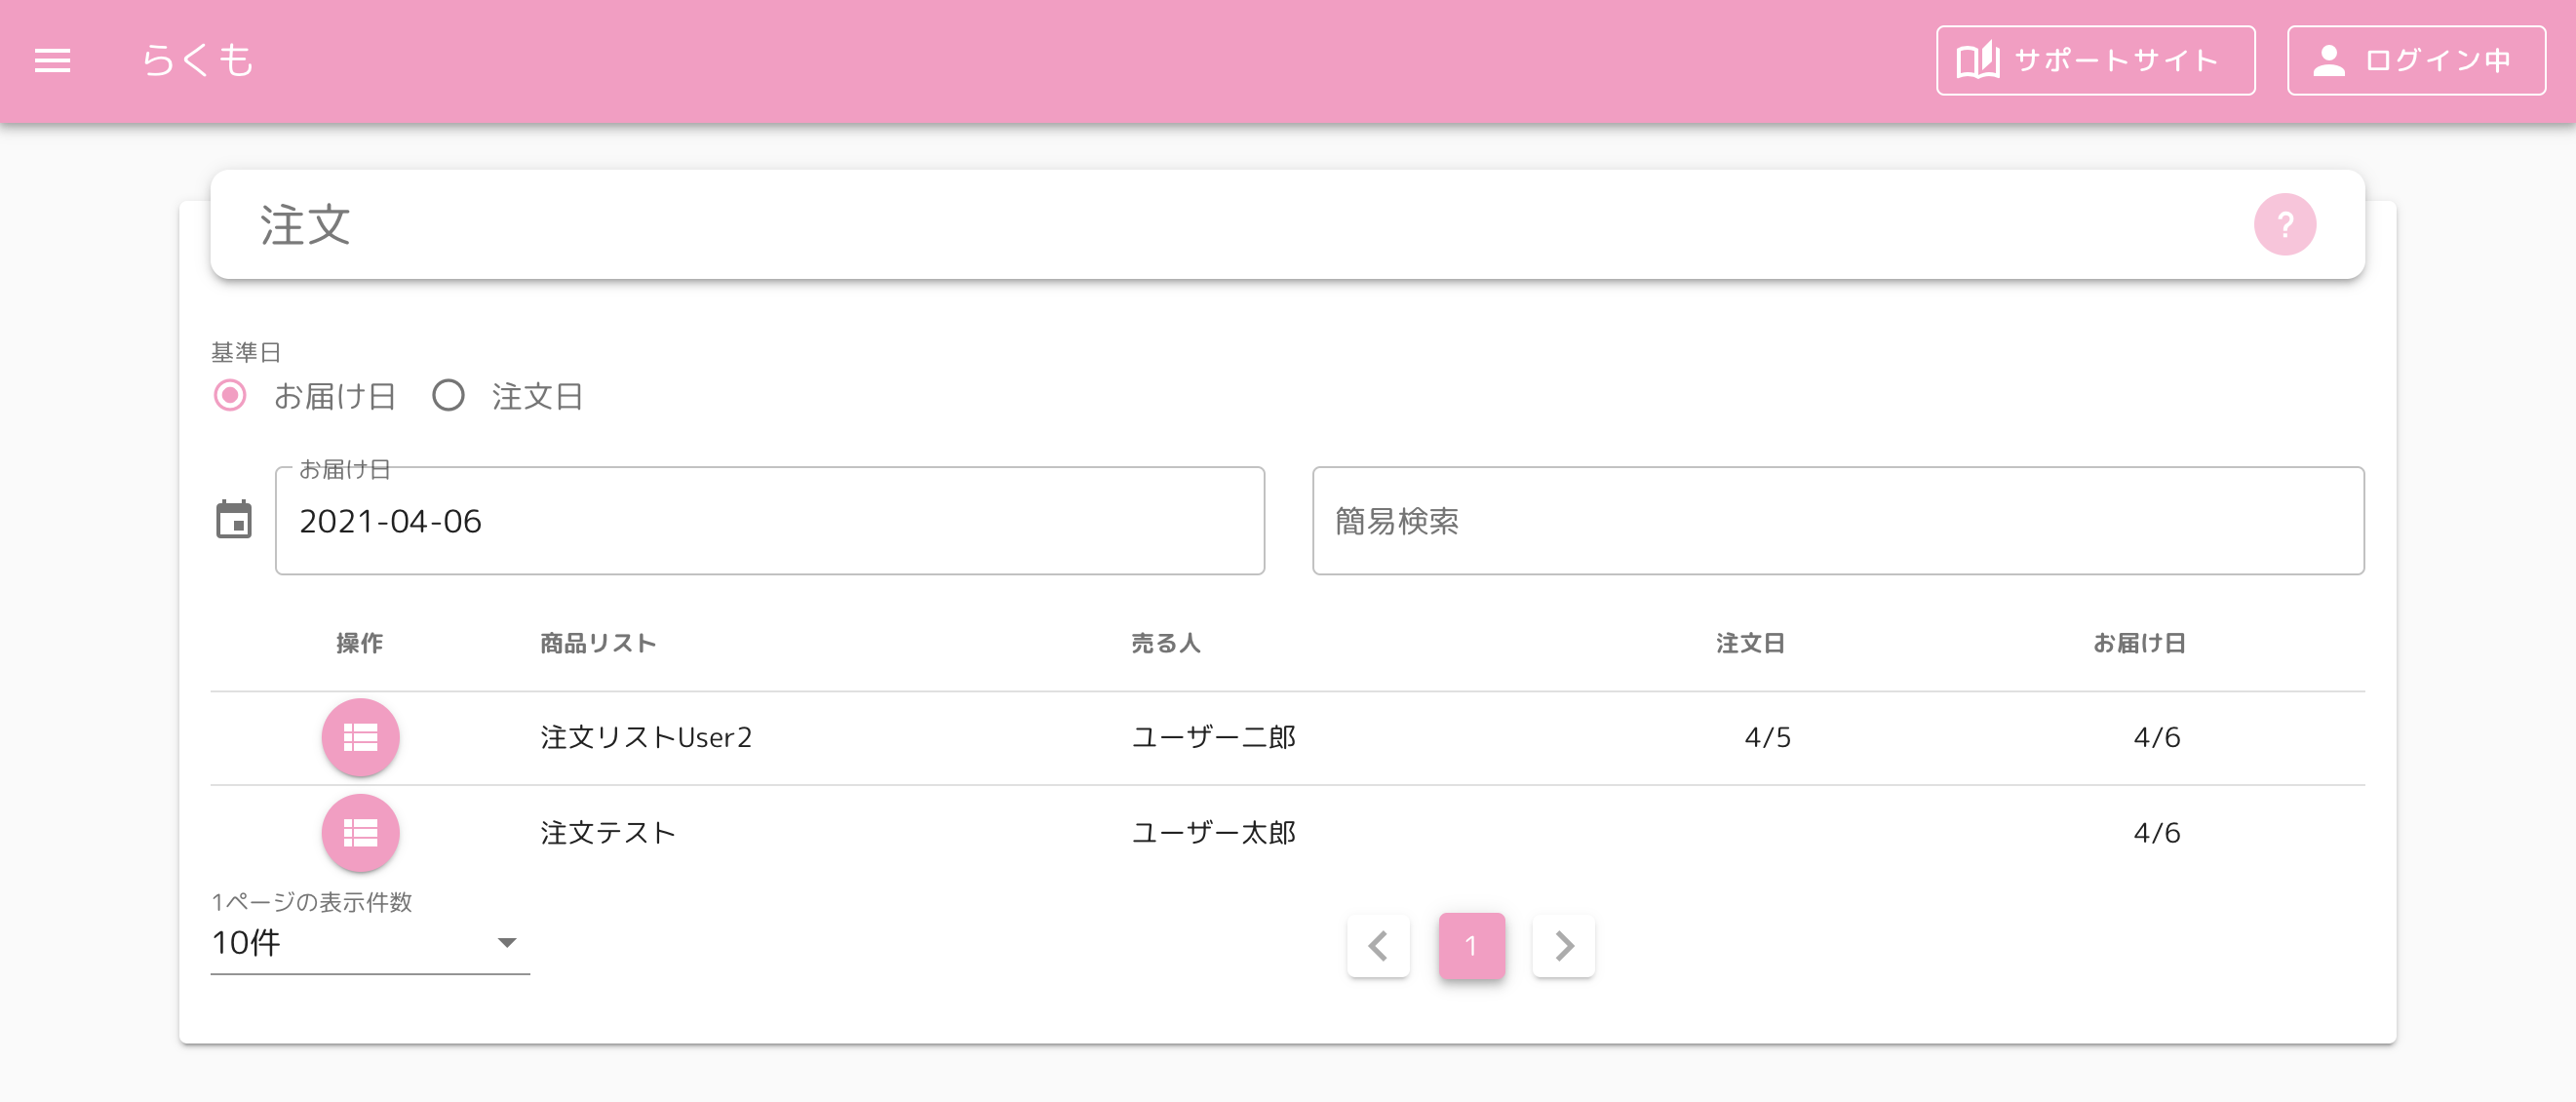Click the pink help question mark icon
The width and height of the screenshot is (2576, 1102).
2284,224
